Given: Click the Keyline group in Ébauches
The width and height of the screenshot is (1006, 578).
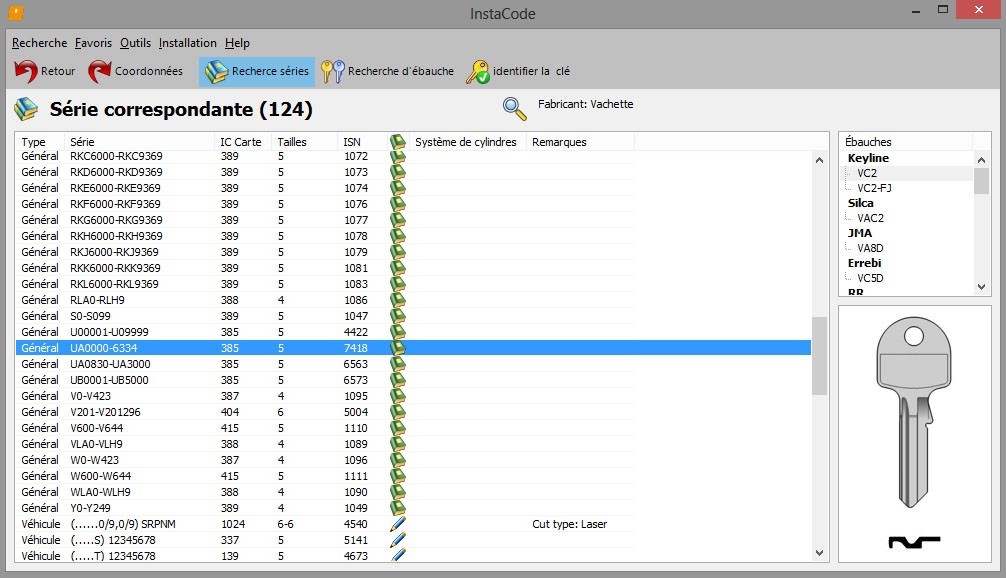Looking at the screenshot, I should pyautogui.click(x=868, y=158).
